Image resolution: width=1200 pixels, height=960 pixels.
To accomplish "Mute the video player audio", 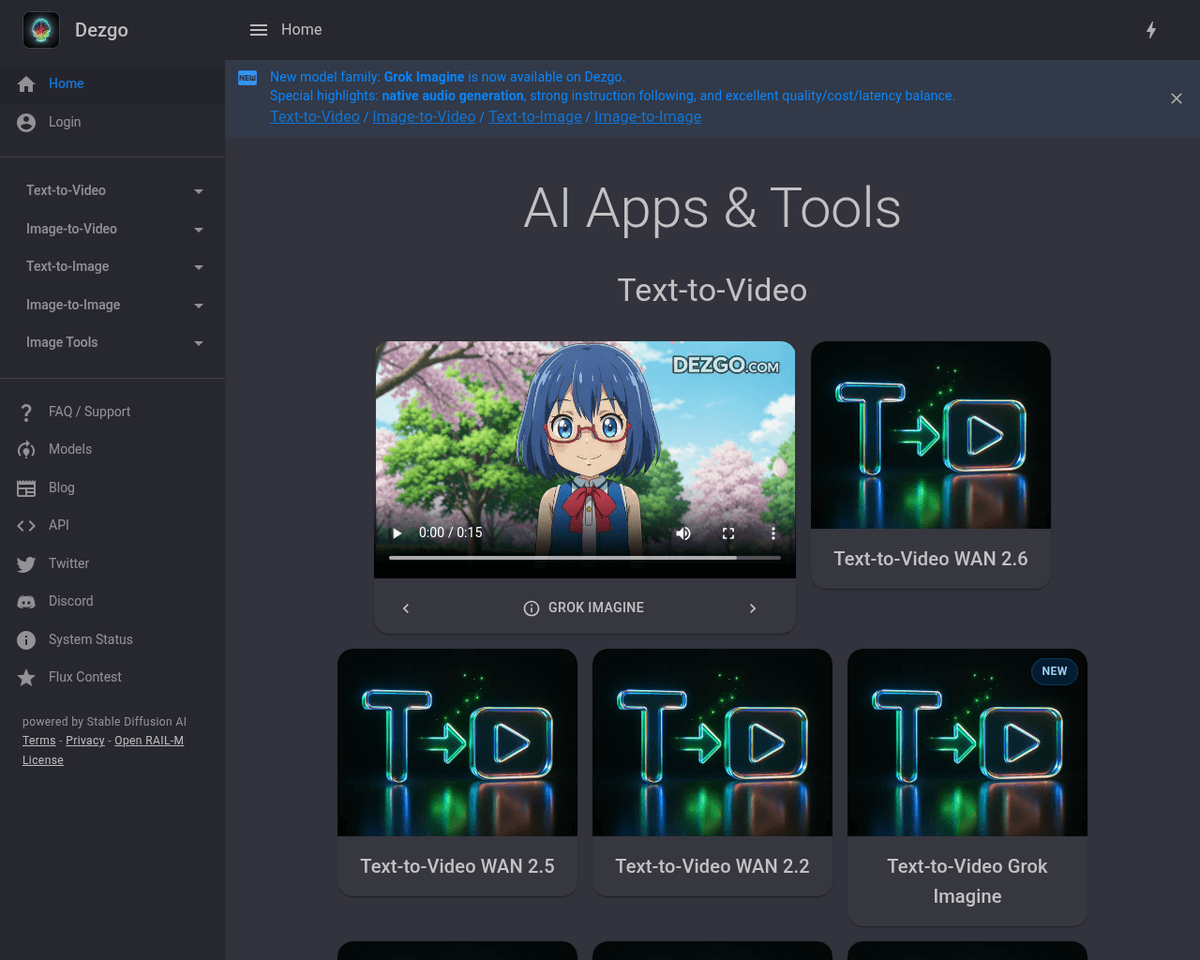I will coord(683,533).
